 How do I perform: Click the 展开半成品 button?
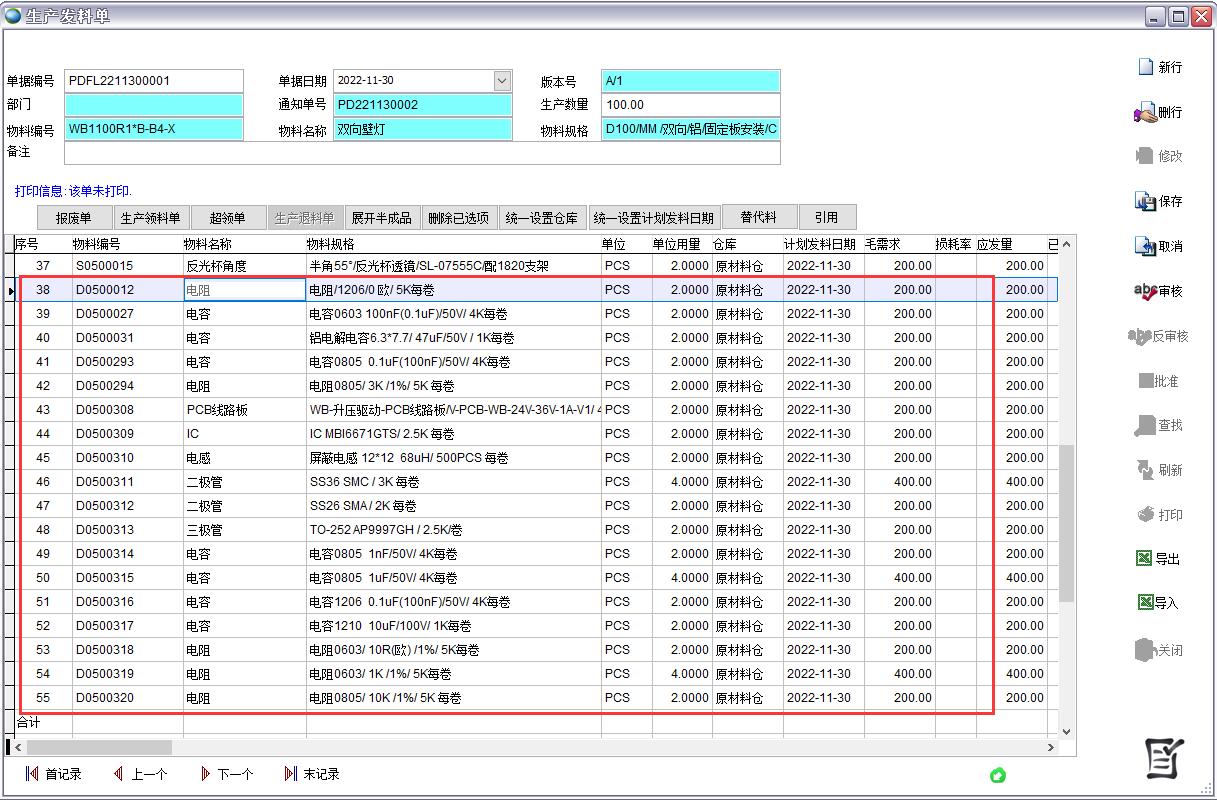click(x=381, y=218)
